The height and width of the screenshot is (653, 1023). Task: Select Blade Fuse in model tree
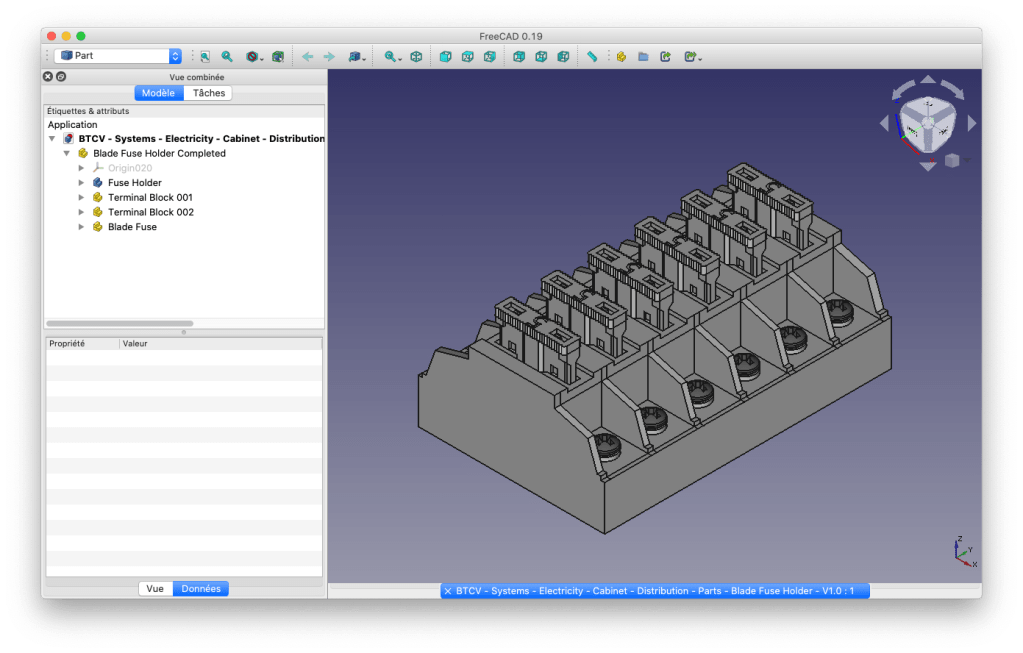click(132, 227)
